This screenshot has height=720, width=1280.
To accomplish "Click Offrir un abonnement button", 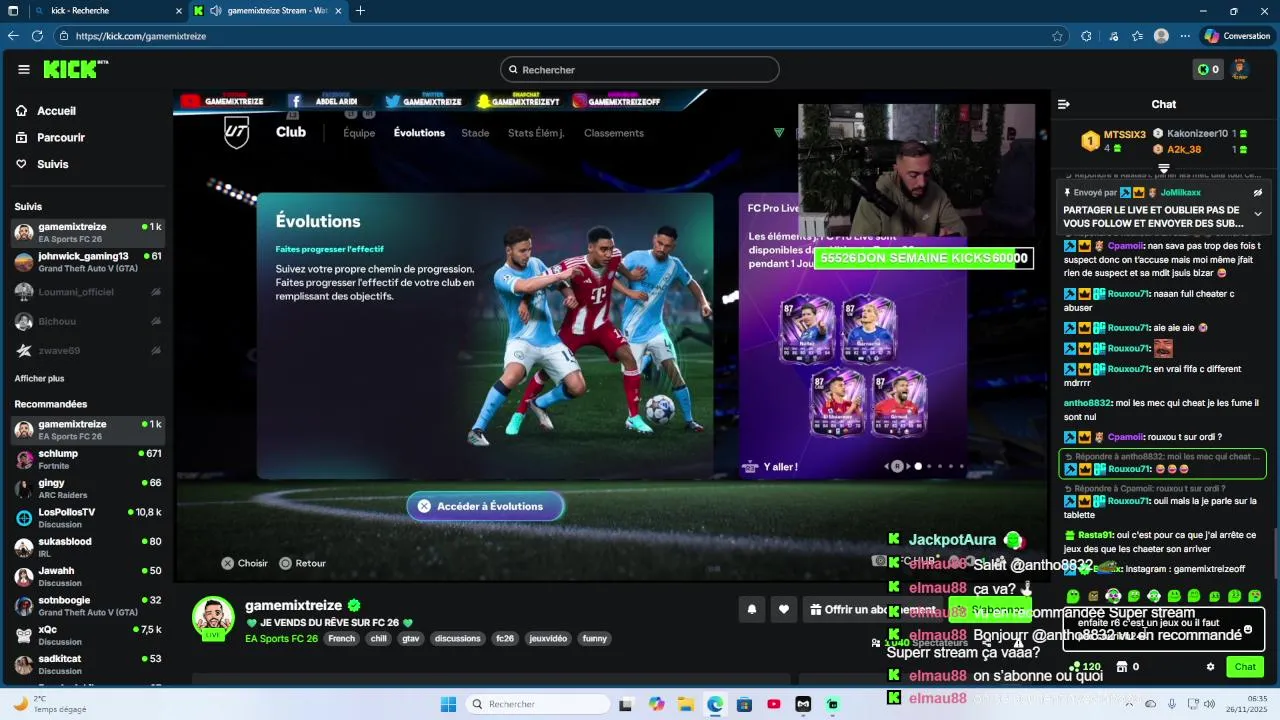I will point(871,609).
